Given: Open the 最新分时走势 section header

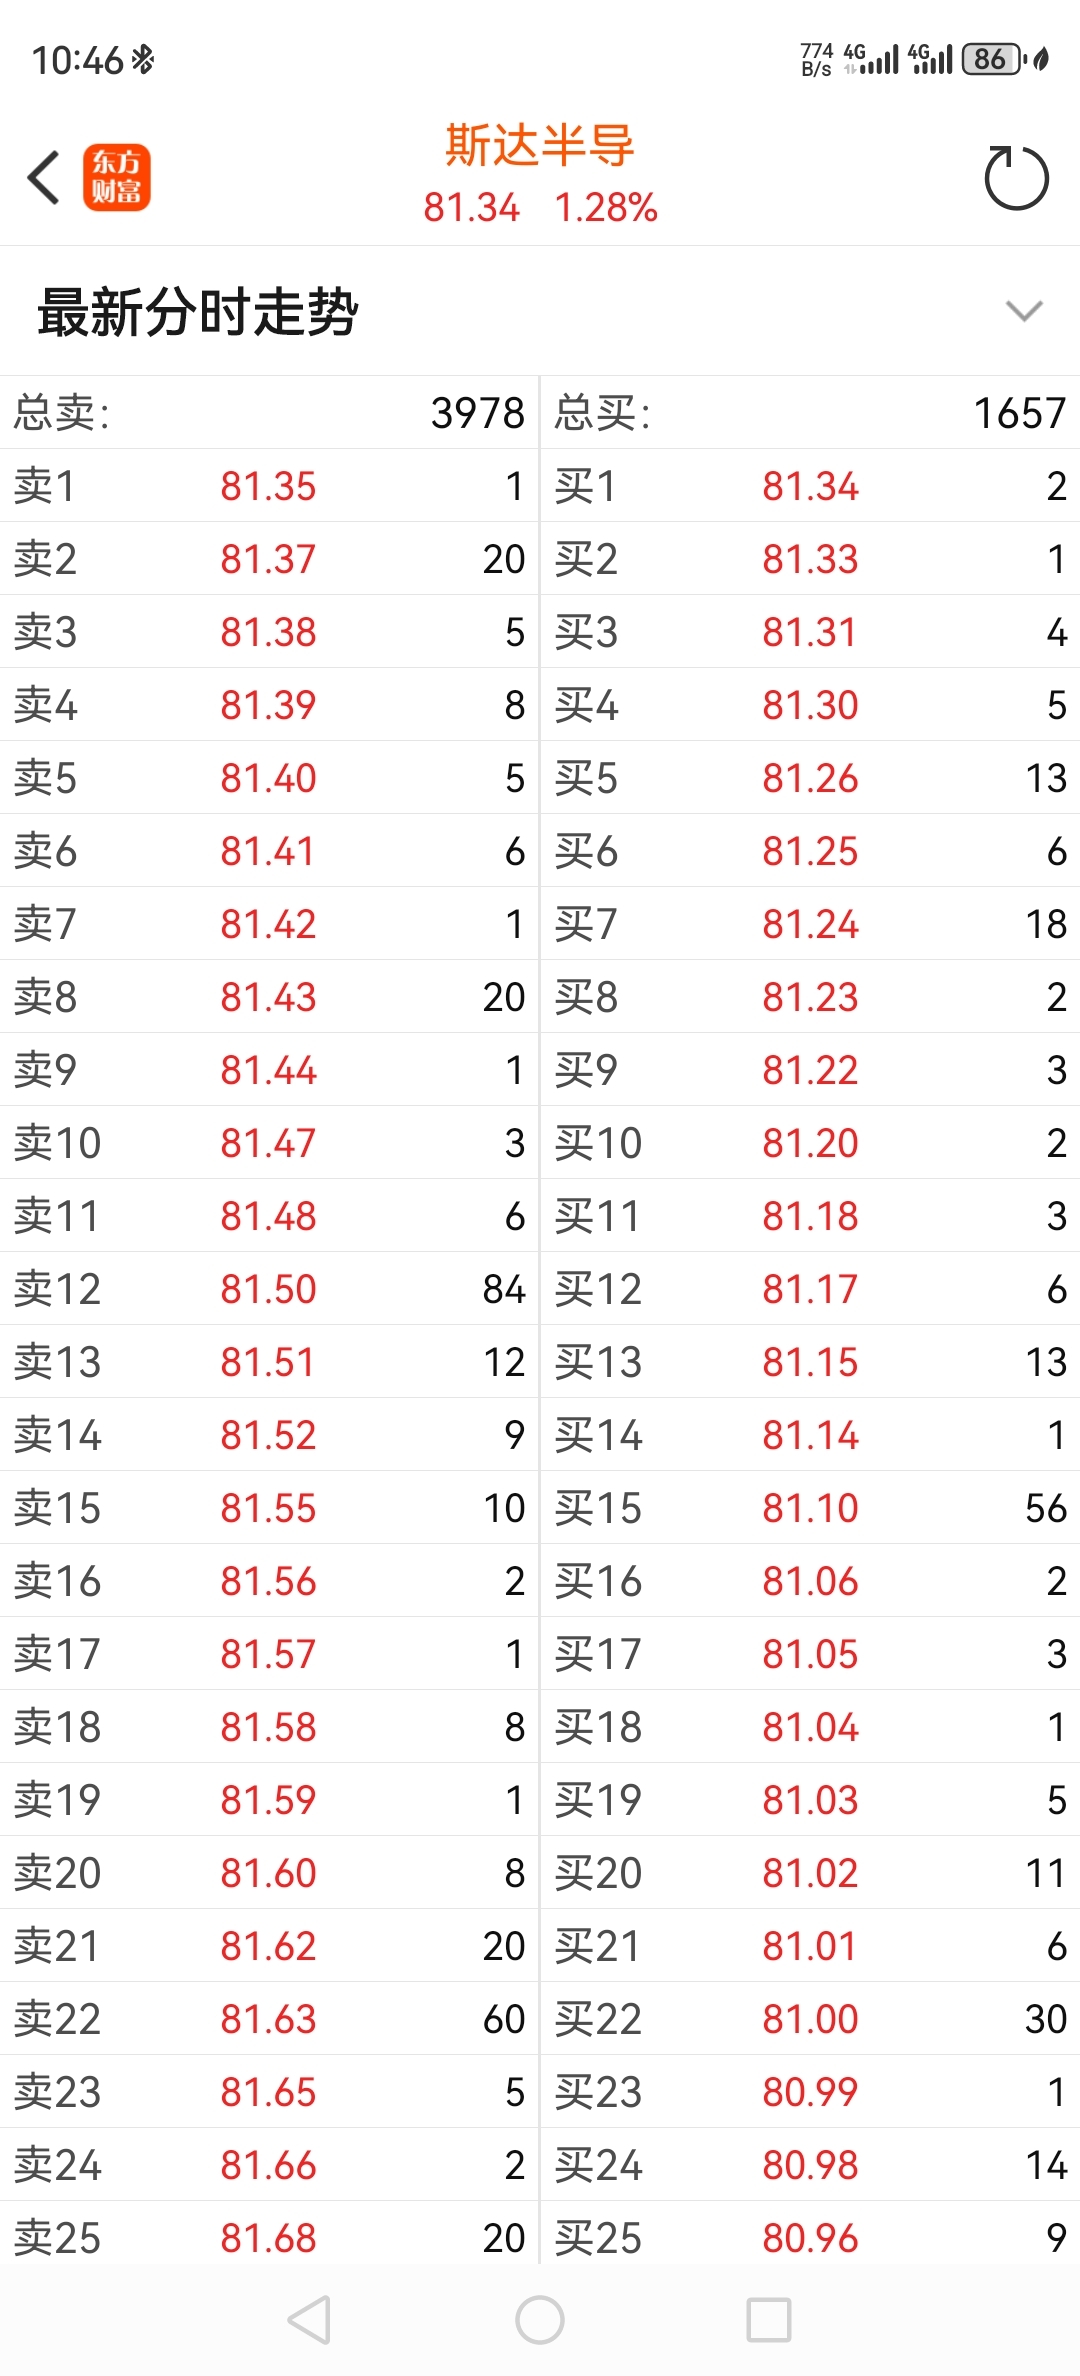Looking at the screenshot, I should [x=540, y=311].
